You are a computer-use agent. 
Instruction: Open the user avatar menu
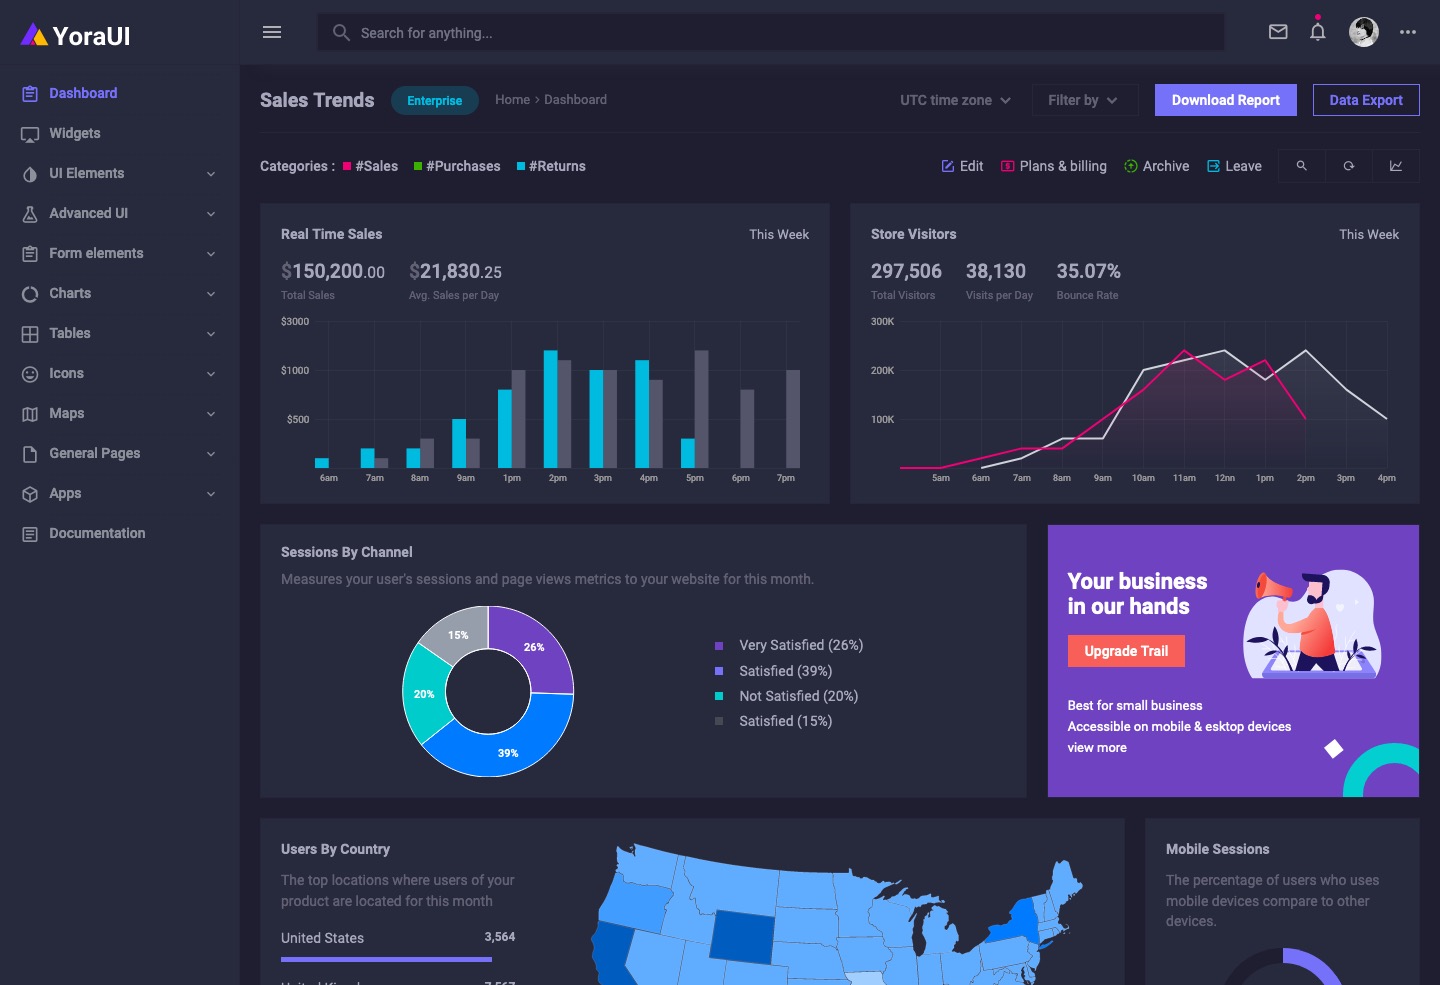coord(1364,32)
